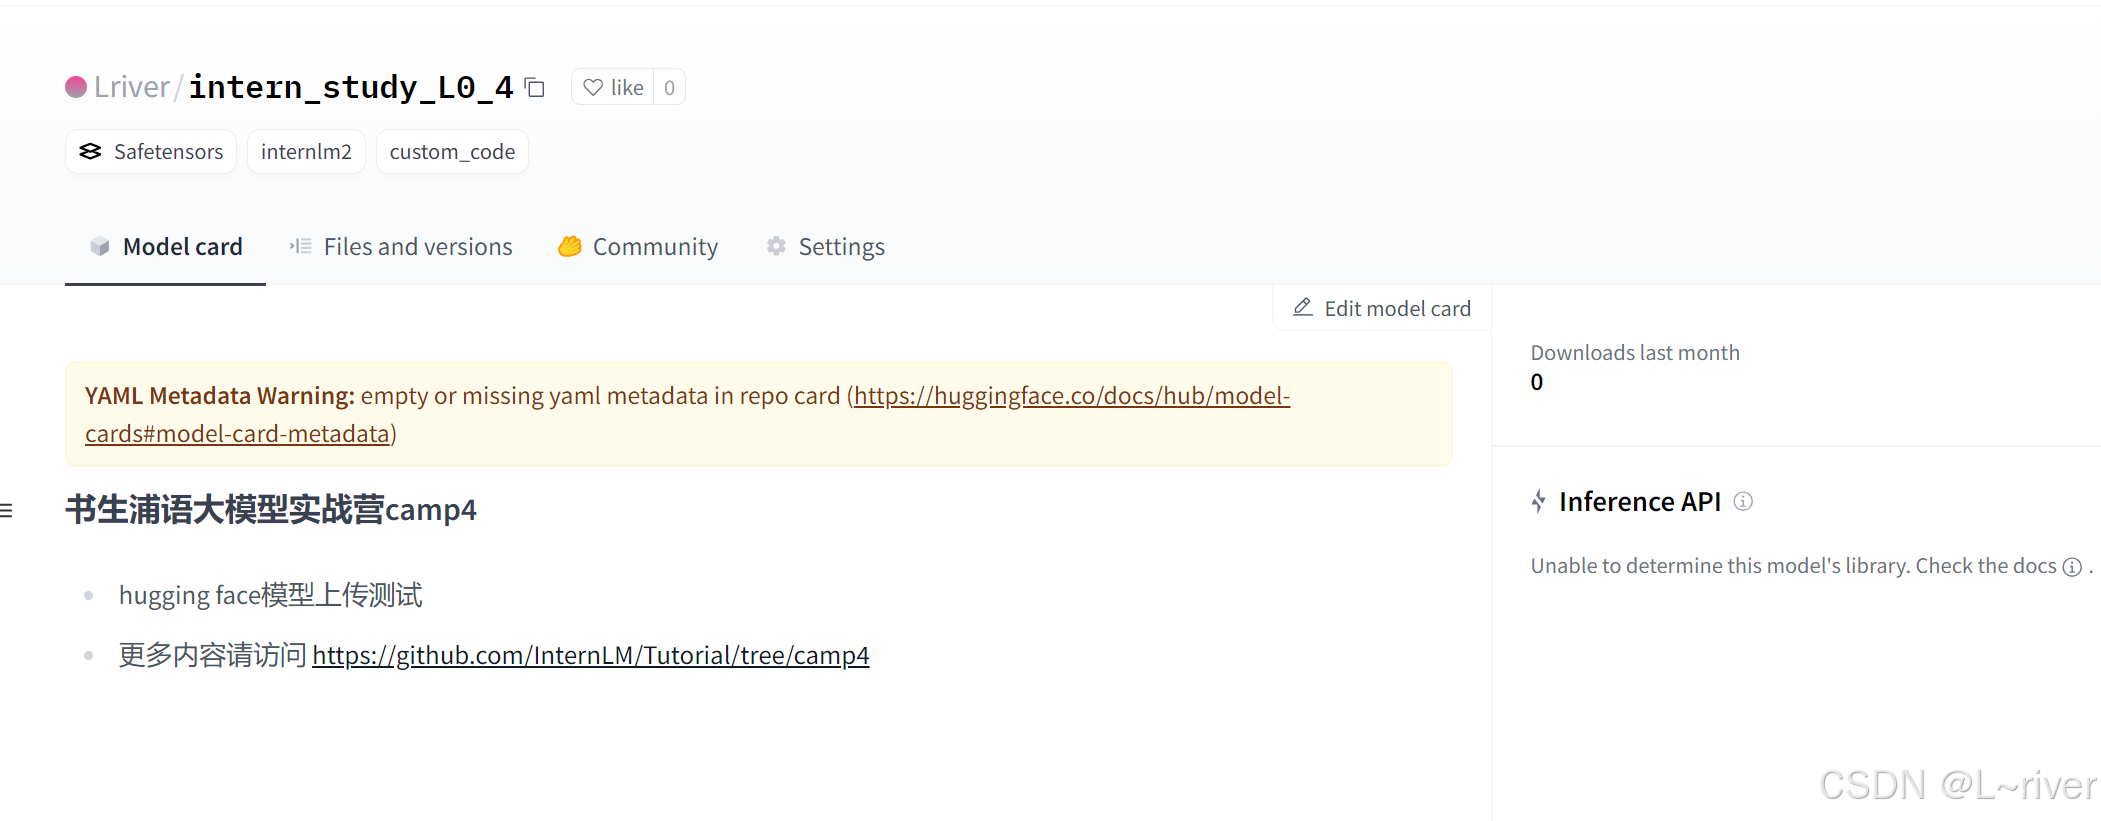Open the Lriver user profile link
2101x821 pixels.
tap(131, 87)
